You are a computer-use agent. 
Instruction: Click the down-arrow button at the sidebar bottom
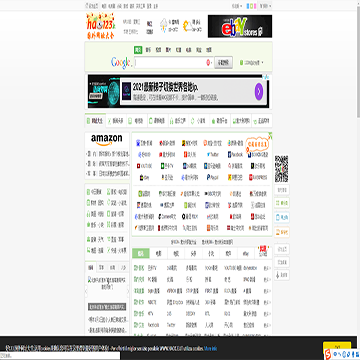[282, 275]
